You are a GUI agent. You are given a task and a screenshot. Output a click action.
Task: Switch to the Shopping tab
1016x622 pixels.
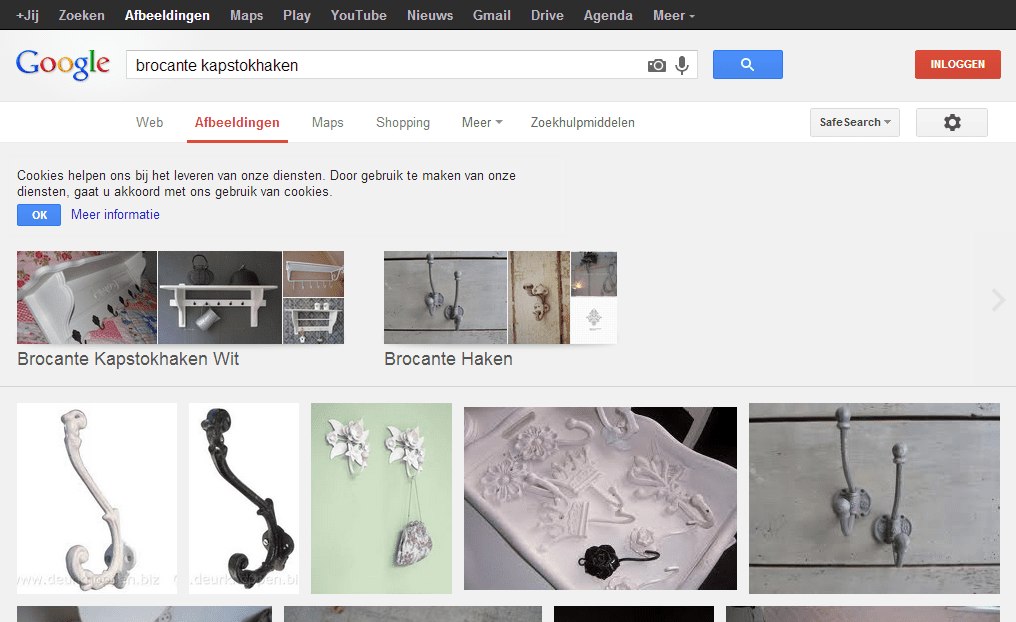(403, 122)
